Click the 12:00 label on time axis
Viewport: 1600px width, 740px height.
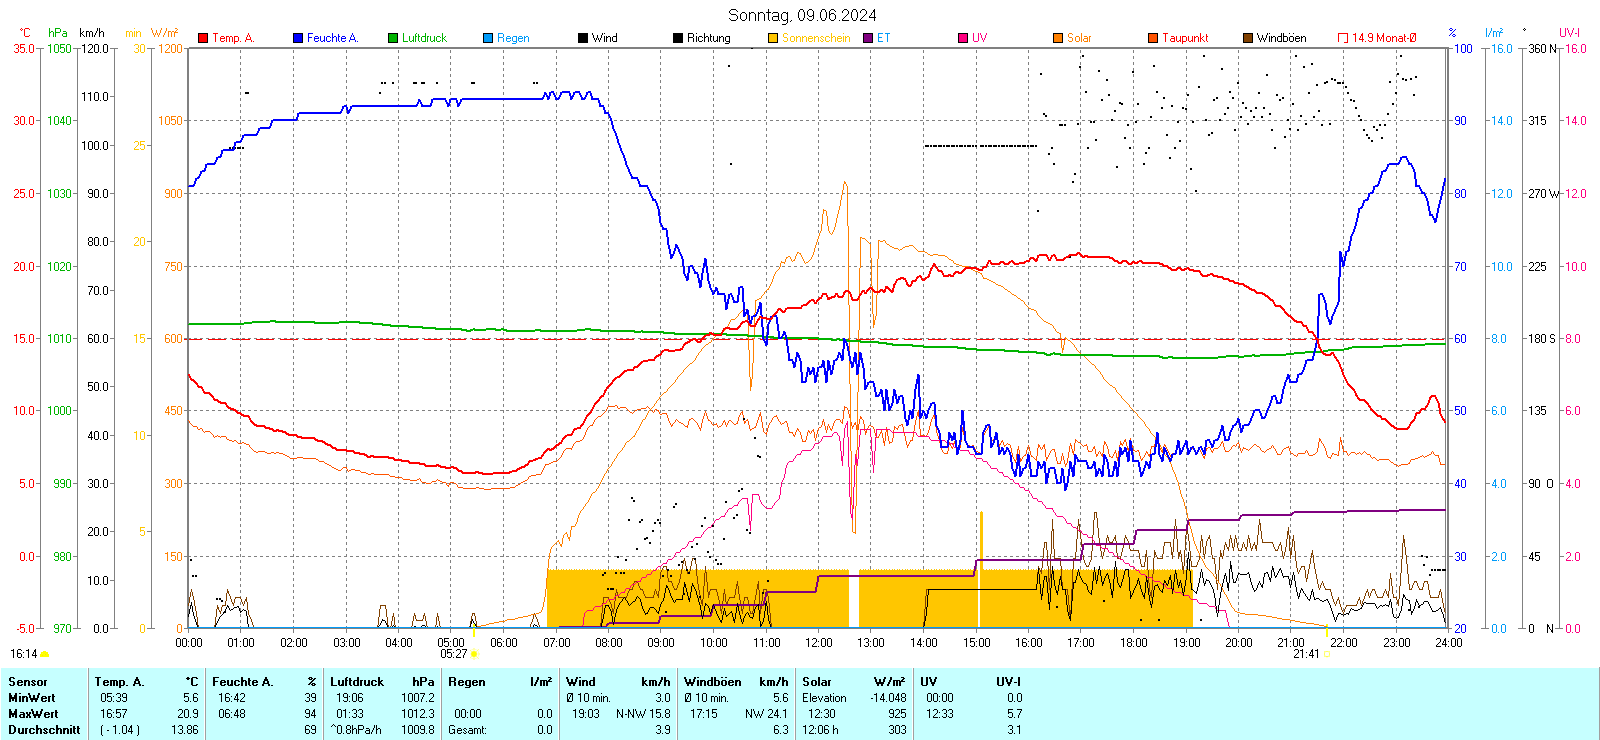818,642
